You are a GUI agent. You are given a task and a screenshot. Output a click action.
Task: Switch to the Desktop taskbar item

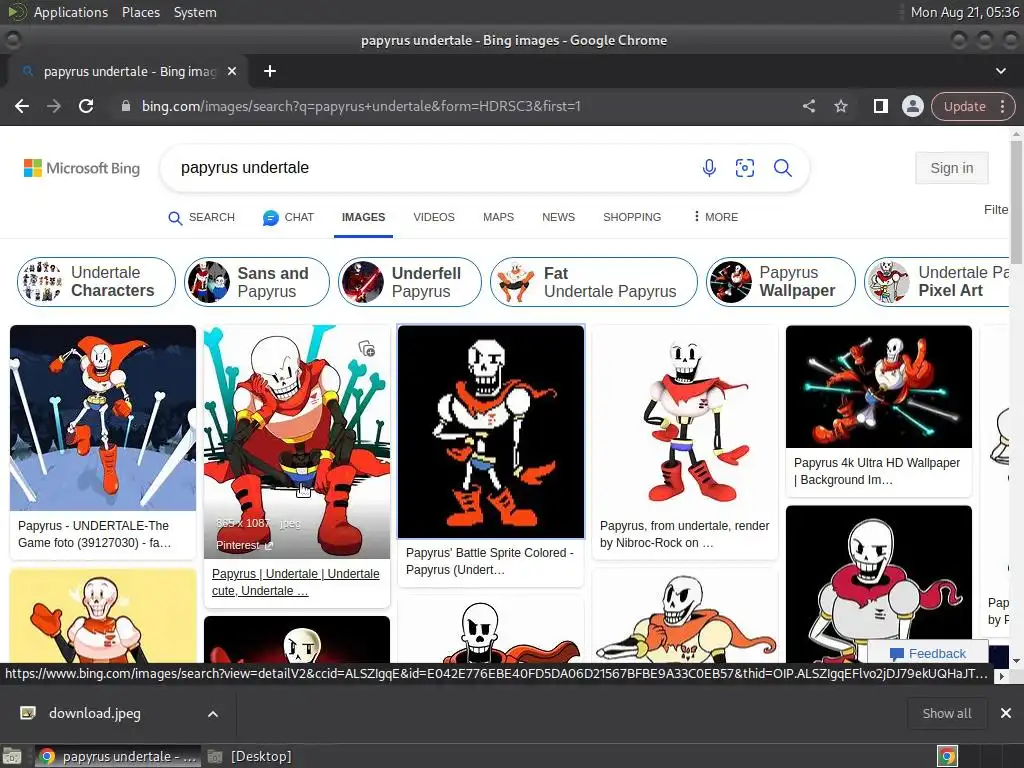pyautogui.click(x=250, y=757)
